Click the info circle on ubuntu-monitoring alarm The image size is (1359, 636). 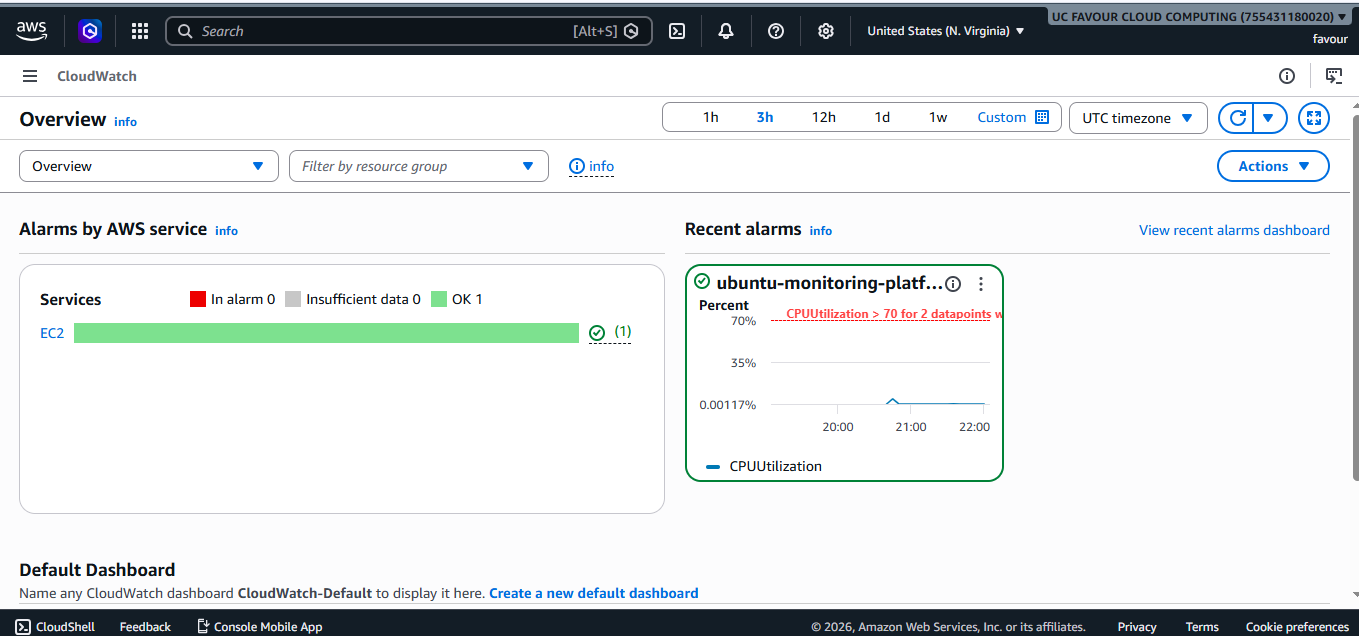(953, 284)
